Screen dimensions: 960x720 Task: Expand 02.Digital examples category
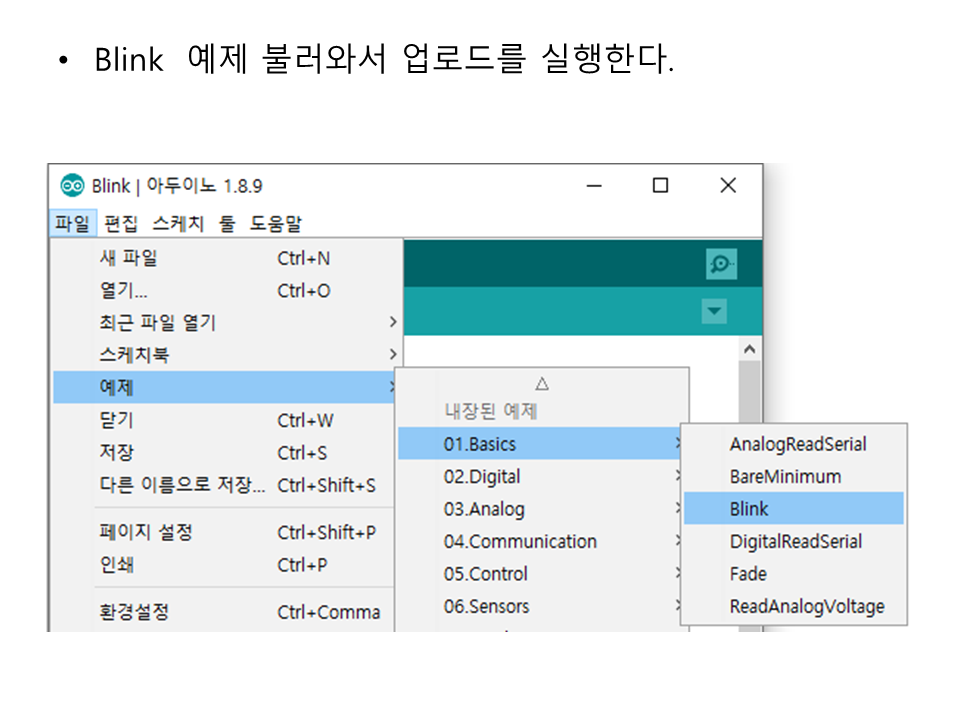[540, 476]
